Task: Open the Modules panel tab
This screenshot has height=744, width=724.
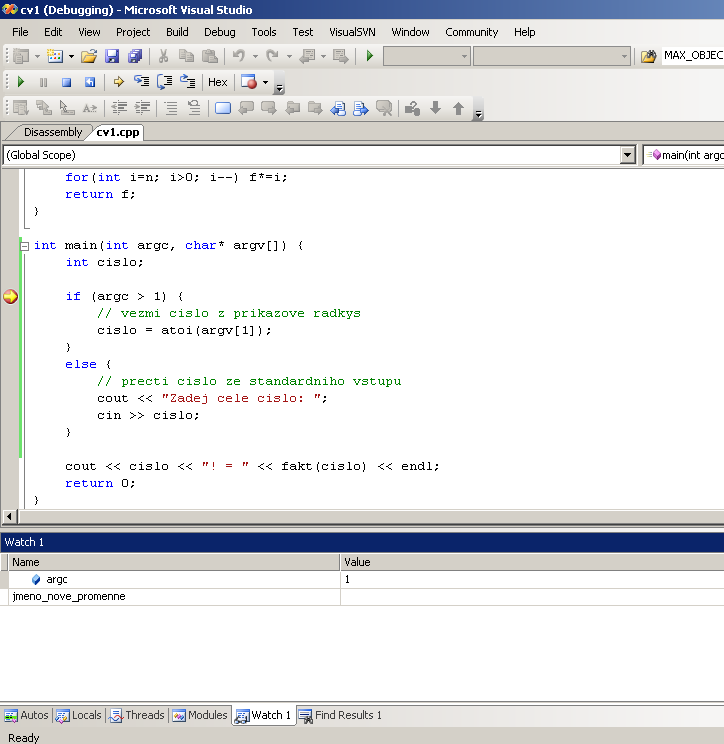Action: 200,715
